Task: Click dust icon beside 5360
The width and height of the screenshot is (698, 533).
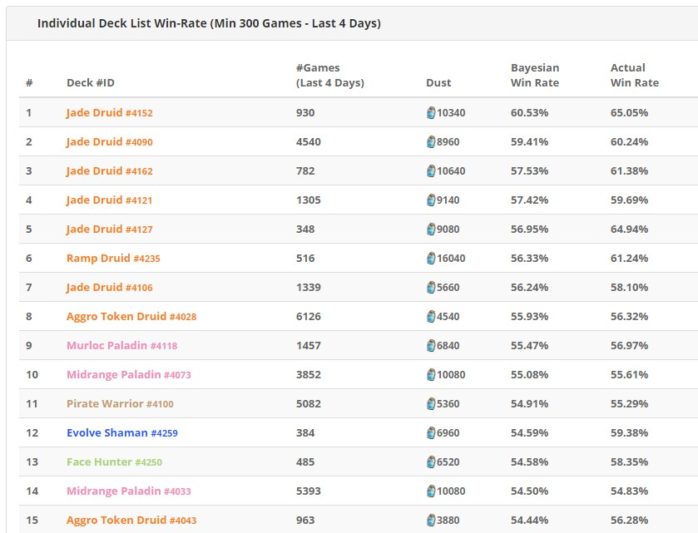Action: click(x=431, y=404)
